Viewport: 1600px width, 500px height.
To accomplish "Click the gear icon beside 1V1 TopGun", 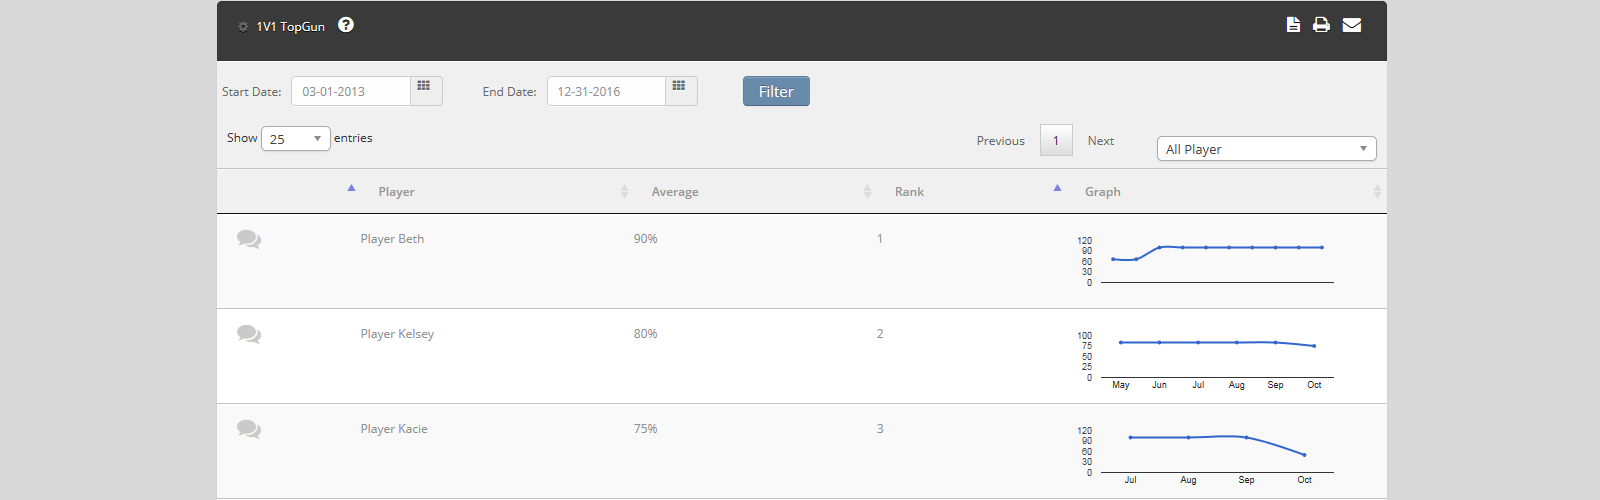I will click(243, 27).
